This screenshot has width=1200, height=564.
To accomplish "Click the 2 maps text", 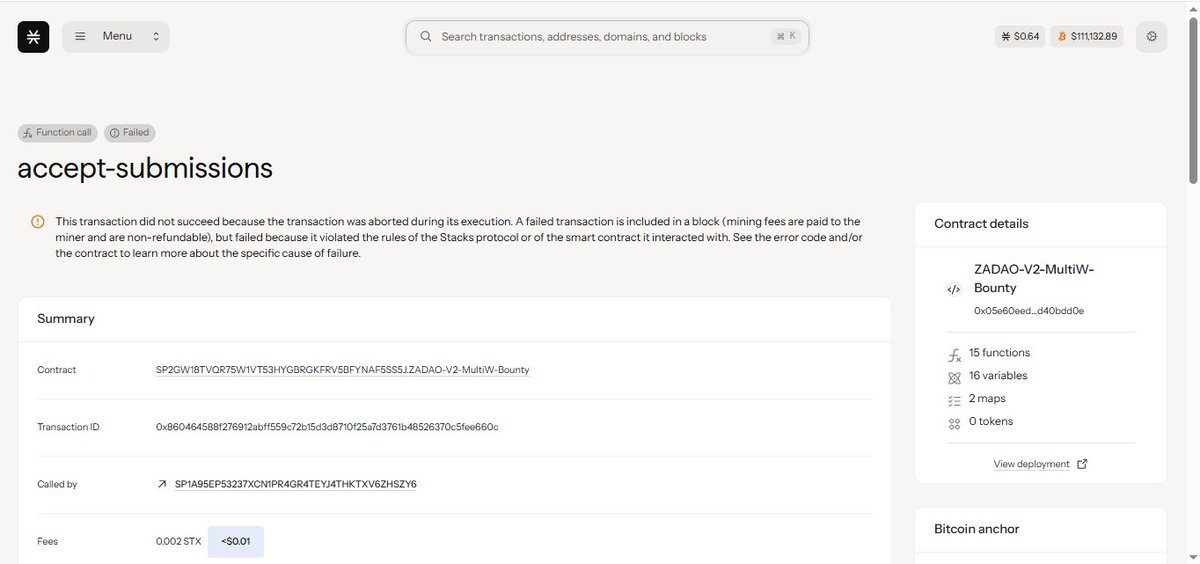I will pyautogui.click(x=989, y=399).
